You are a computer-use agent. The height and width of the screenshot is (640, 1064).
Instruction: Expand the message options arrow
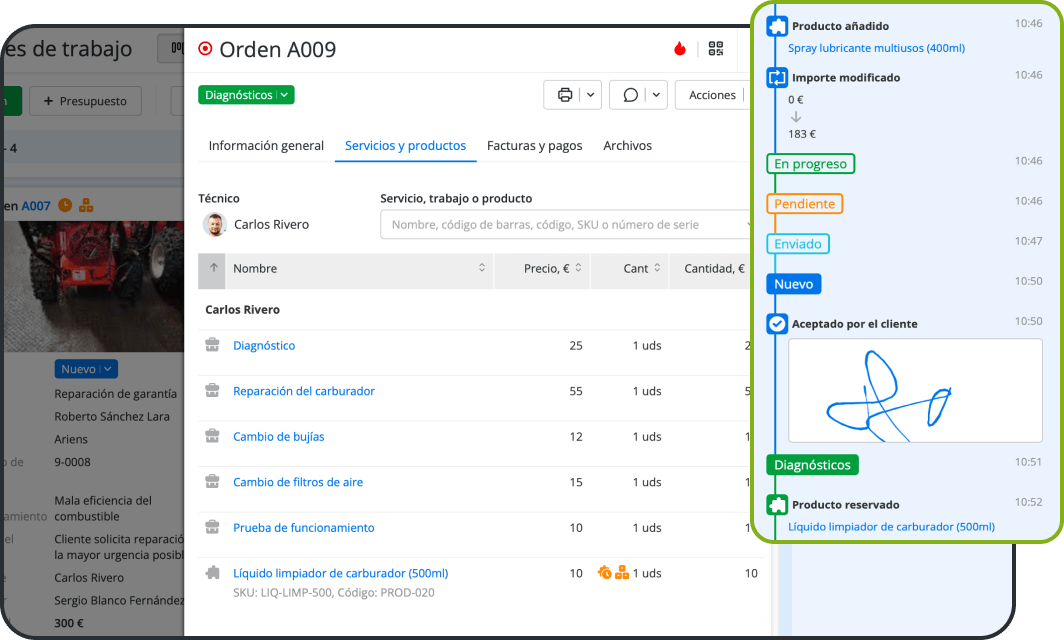656,95
